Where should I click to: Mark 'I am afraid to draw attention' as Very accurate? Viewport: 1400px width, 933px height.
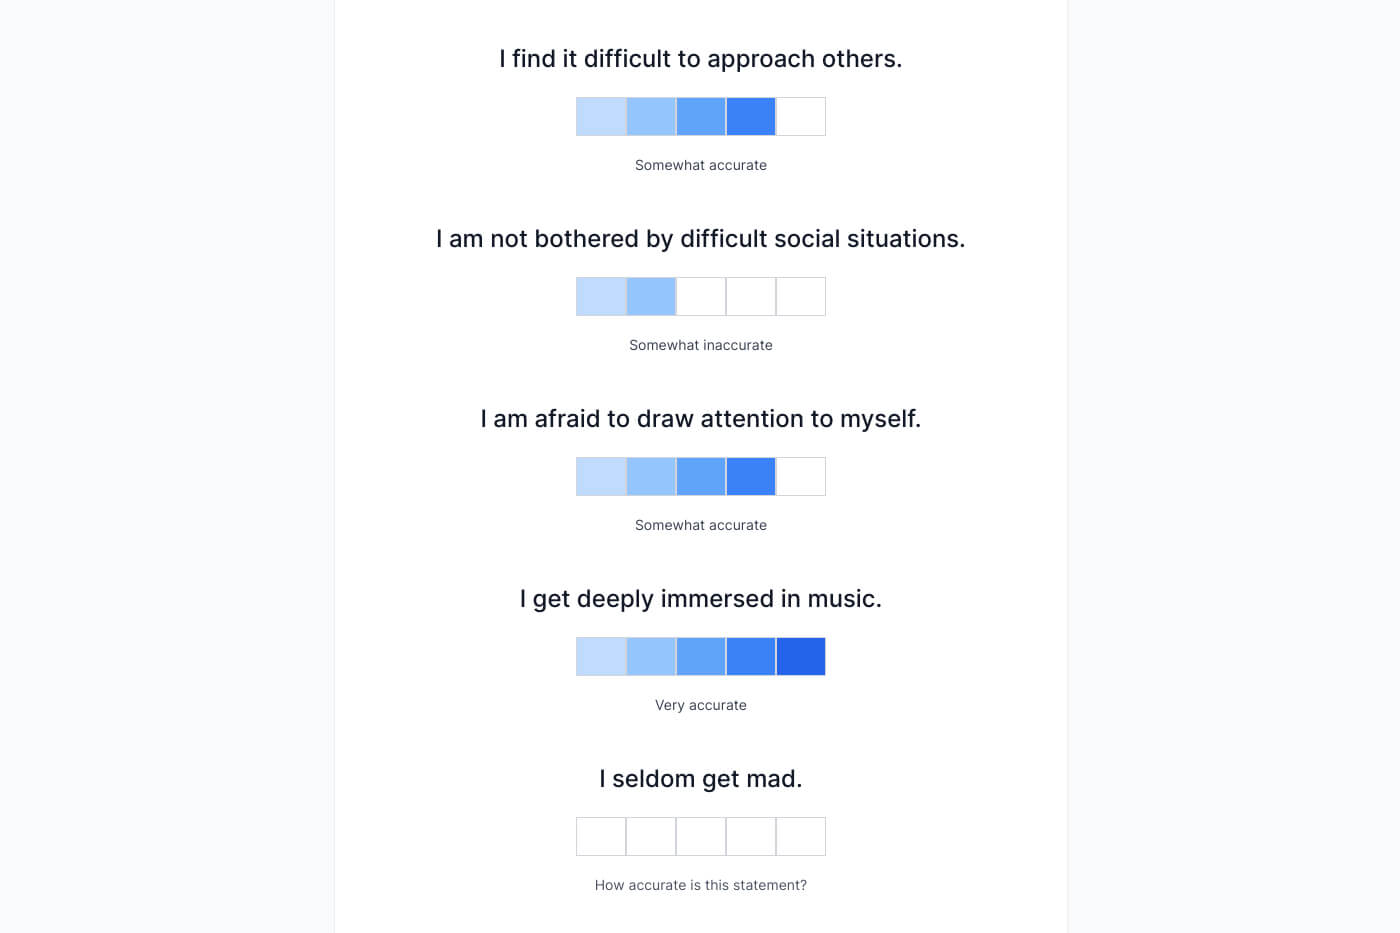[x=801, y=476]
